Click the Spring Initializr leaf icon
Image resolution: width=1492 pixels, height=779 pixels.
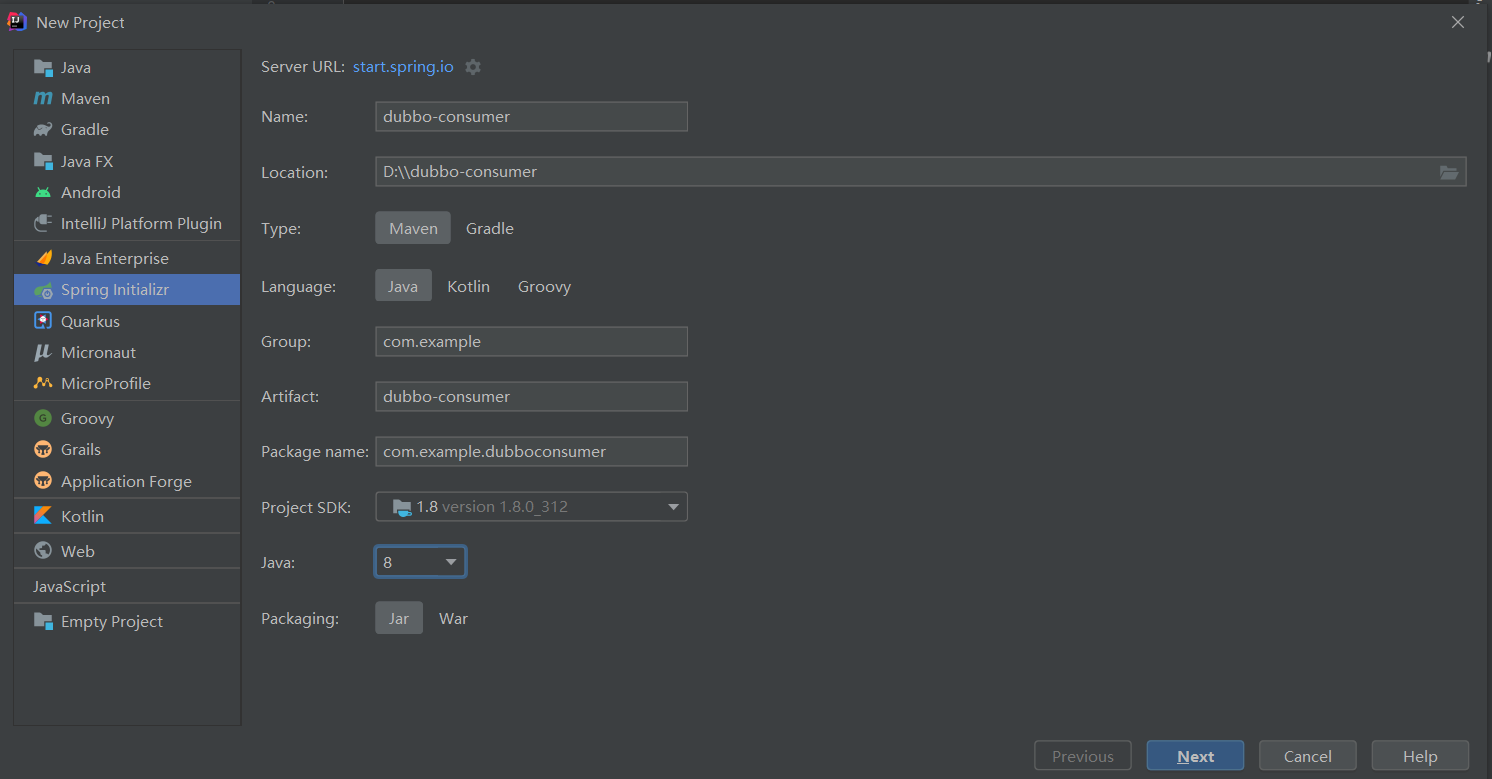[x=43, y=290]
